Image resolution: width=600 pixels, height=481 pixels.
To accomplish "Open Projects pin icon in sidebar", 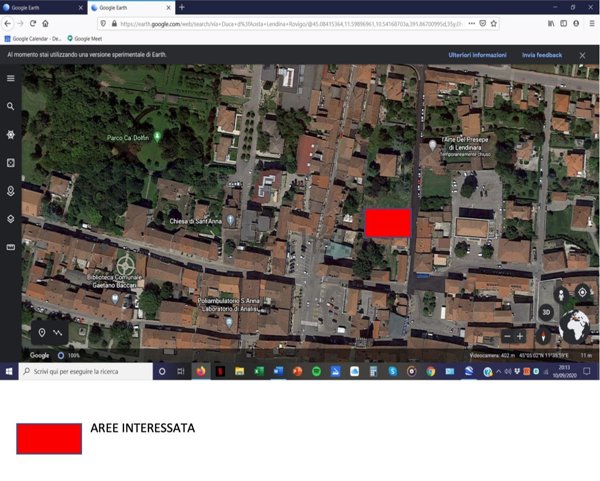I will click(11, 191).
